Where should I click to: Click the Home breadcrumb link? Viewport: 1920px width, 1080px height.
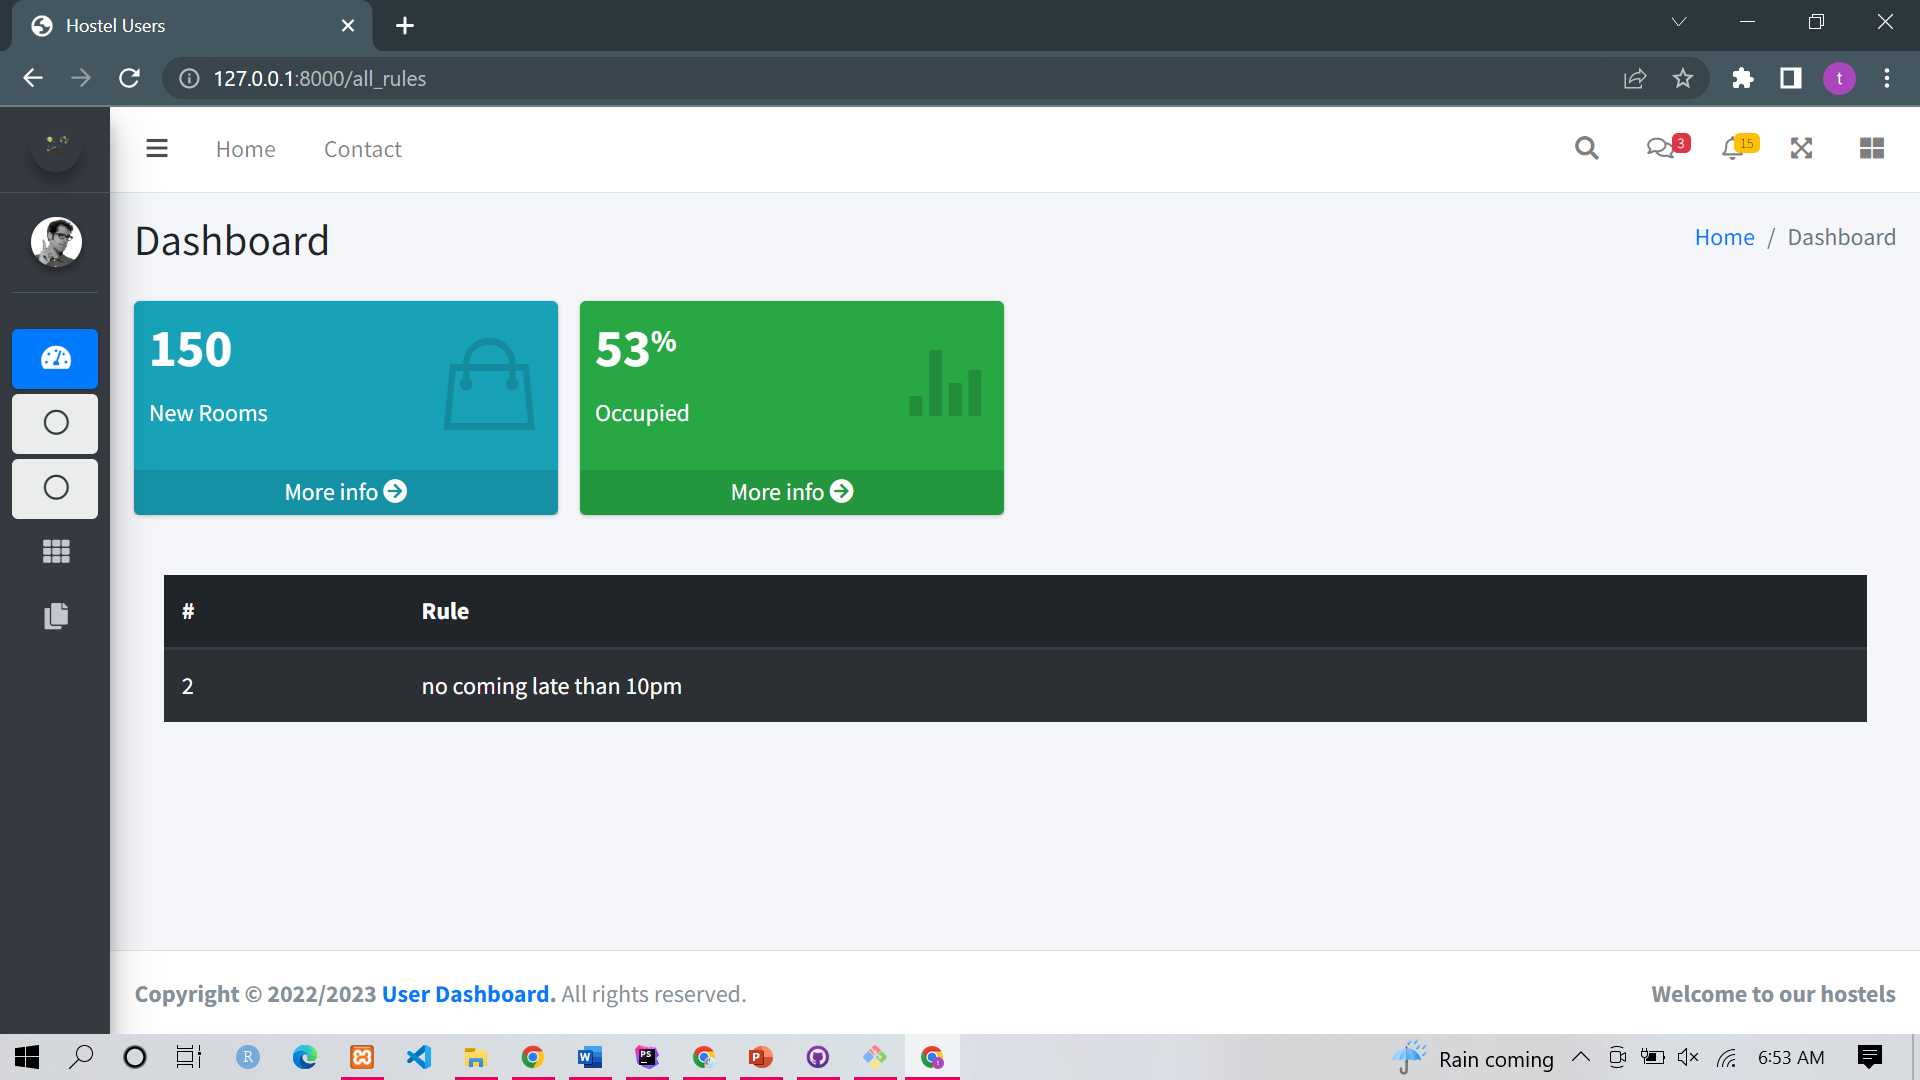coord(1724,237)
